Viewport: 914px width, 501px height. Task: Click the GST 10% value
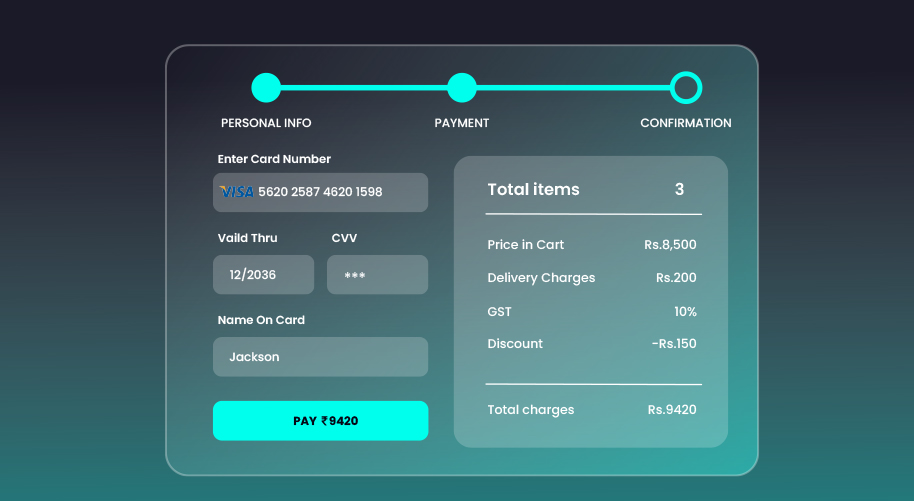[685, 312]
